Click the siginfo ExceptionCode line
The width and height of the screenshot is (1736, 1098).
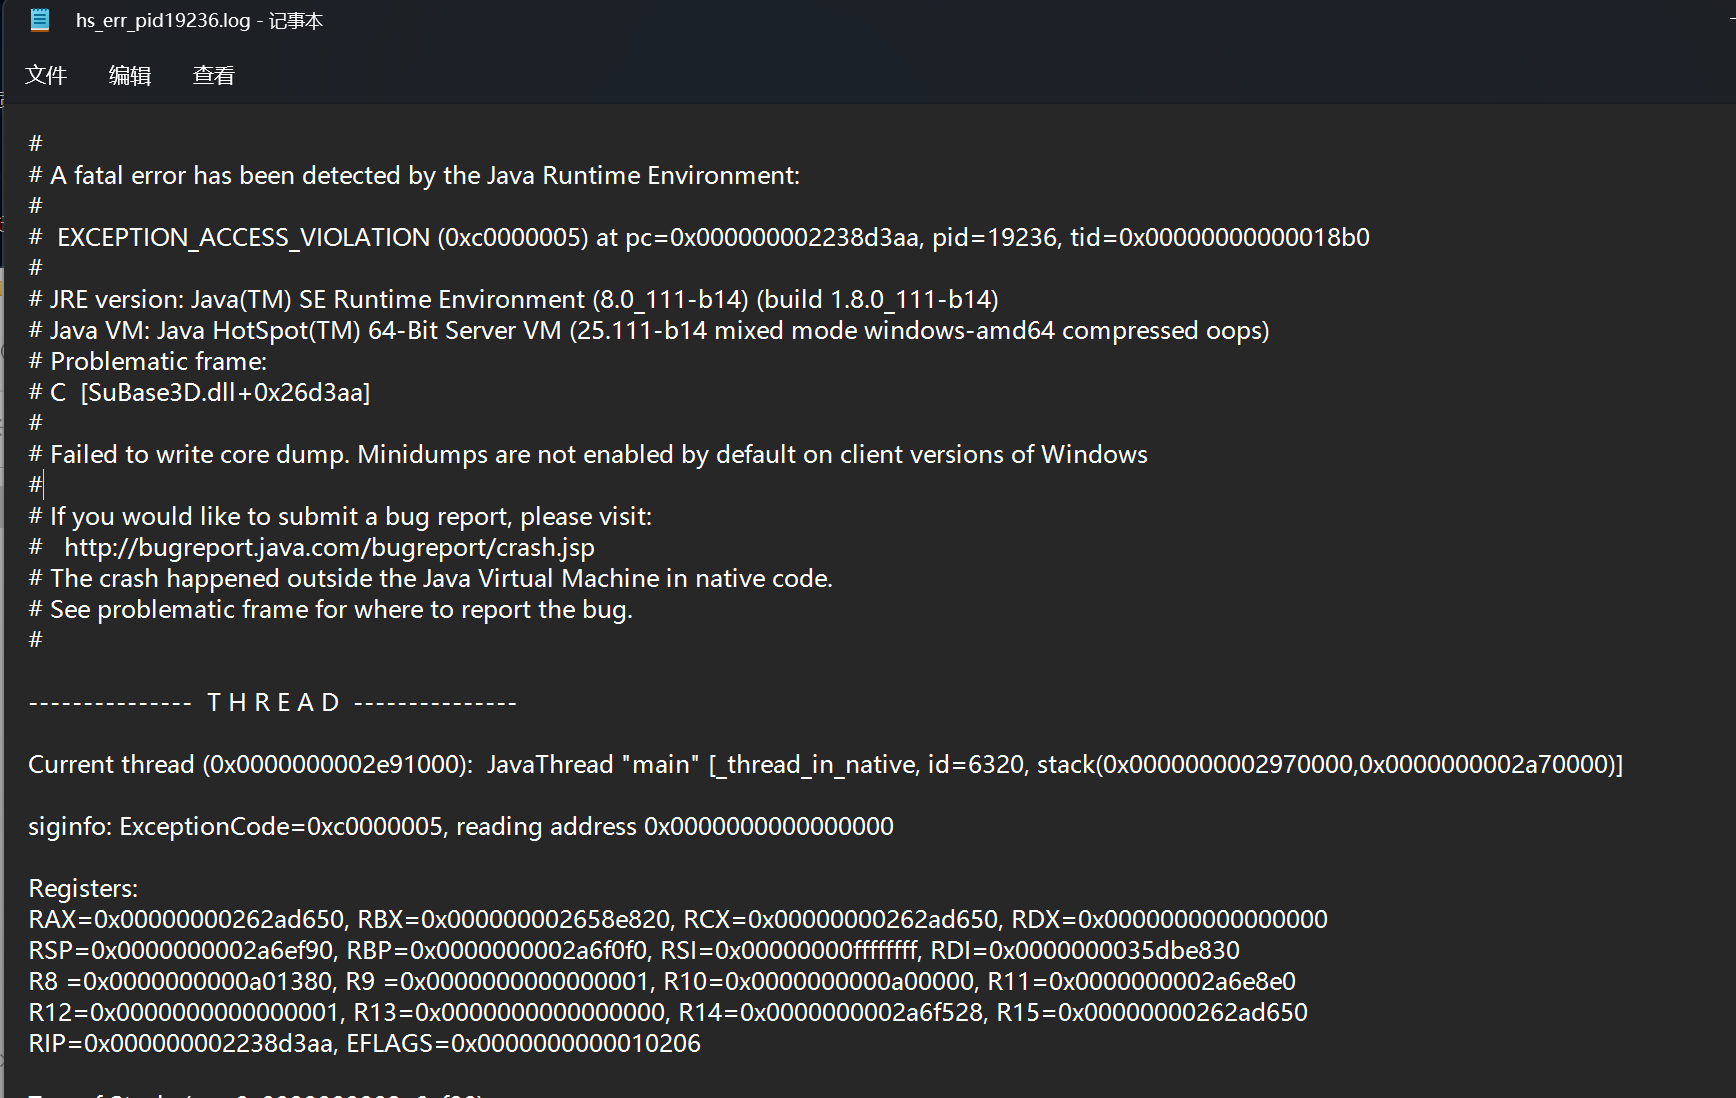(461, 826)
